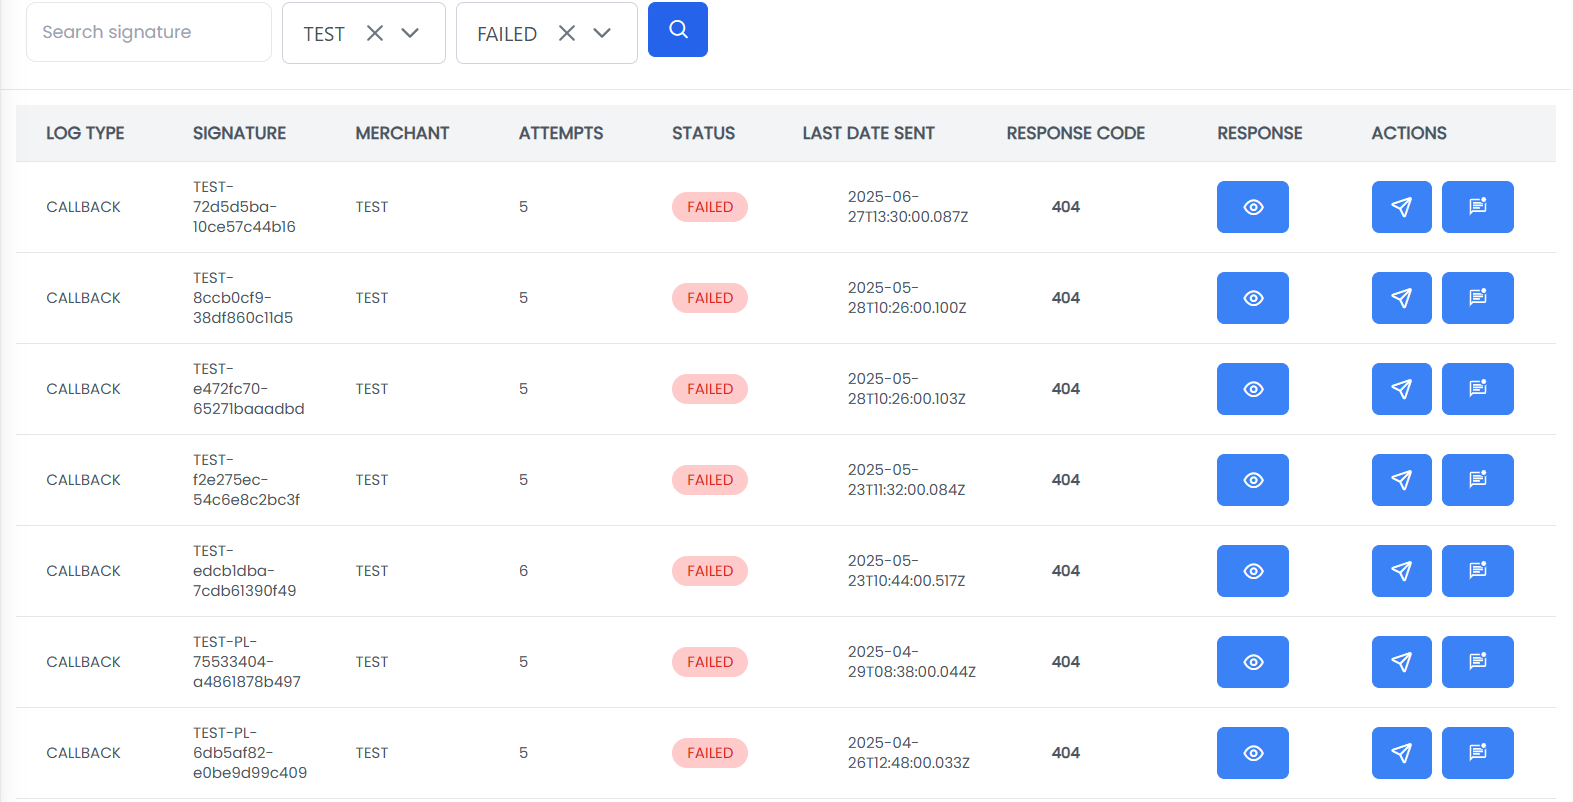The image size is (1573, 802).
Task: Open message details for TEST-e472fc70-65271baaadbd
Action: point(1478,389)
